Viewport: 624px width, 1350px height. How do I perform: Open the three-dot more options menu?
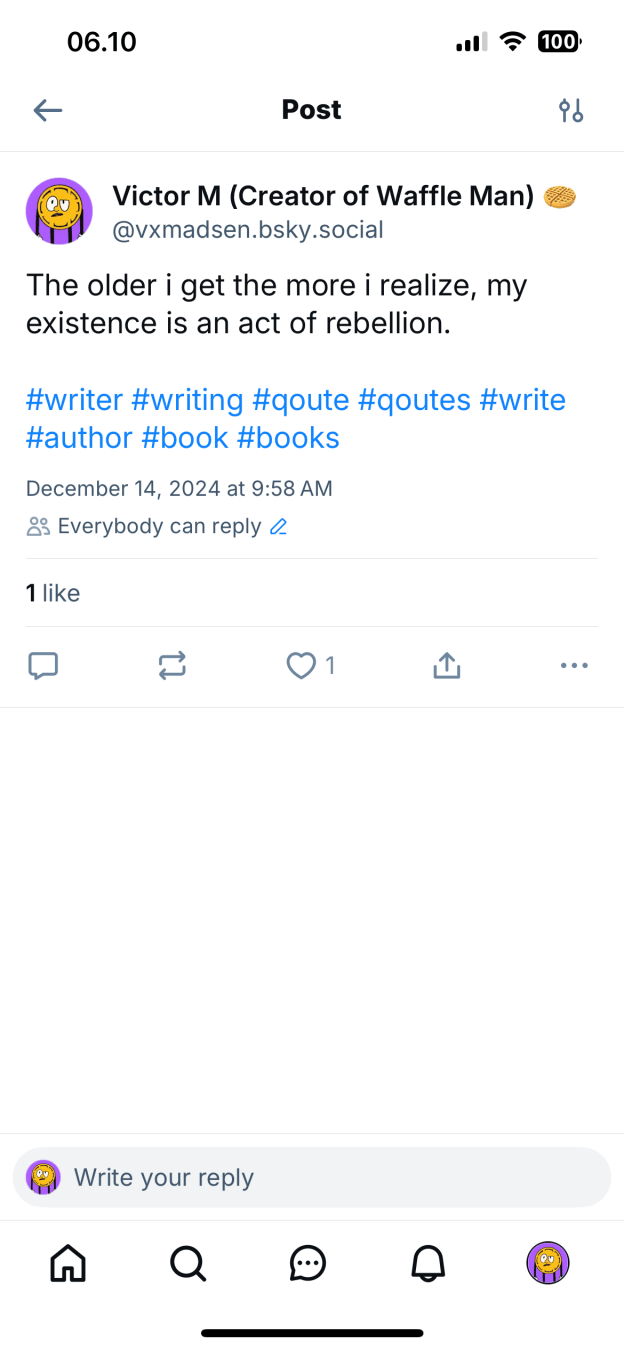[574, 666]
